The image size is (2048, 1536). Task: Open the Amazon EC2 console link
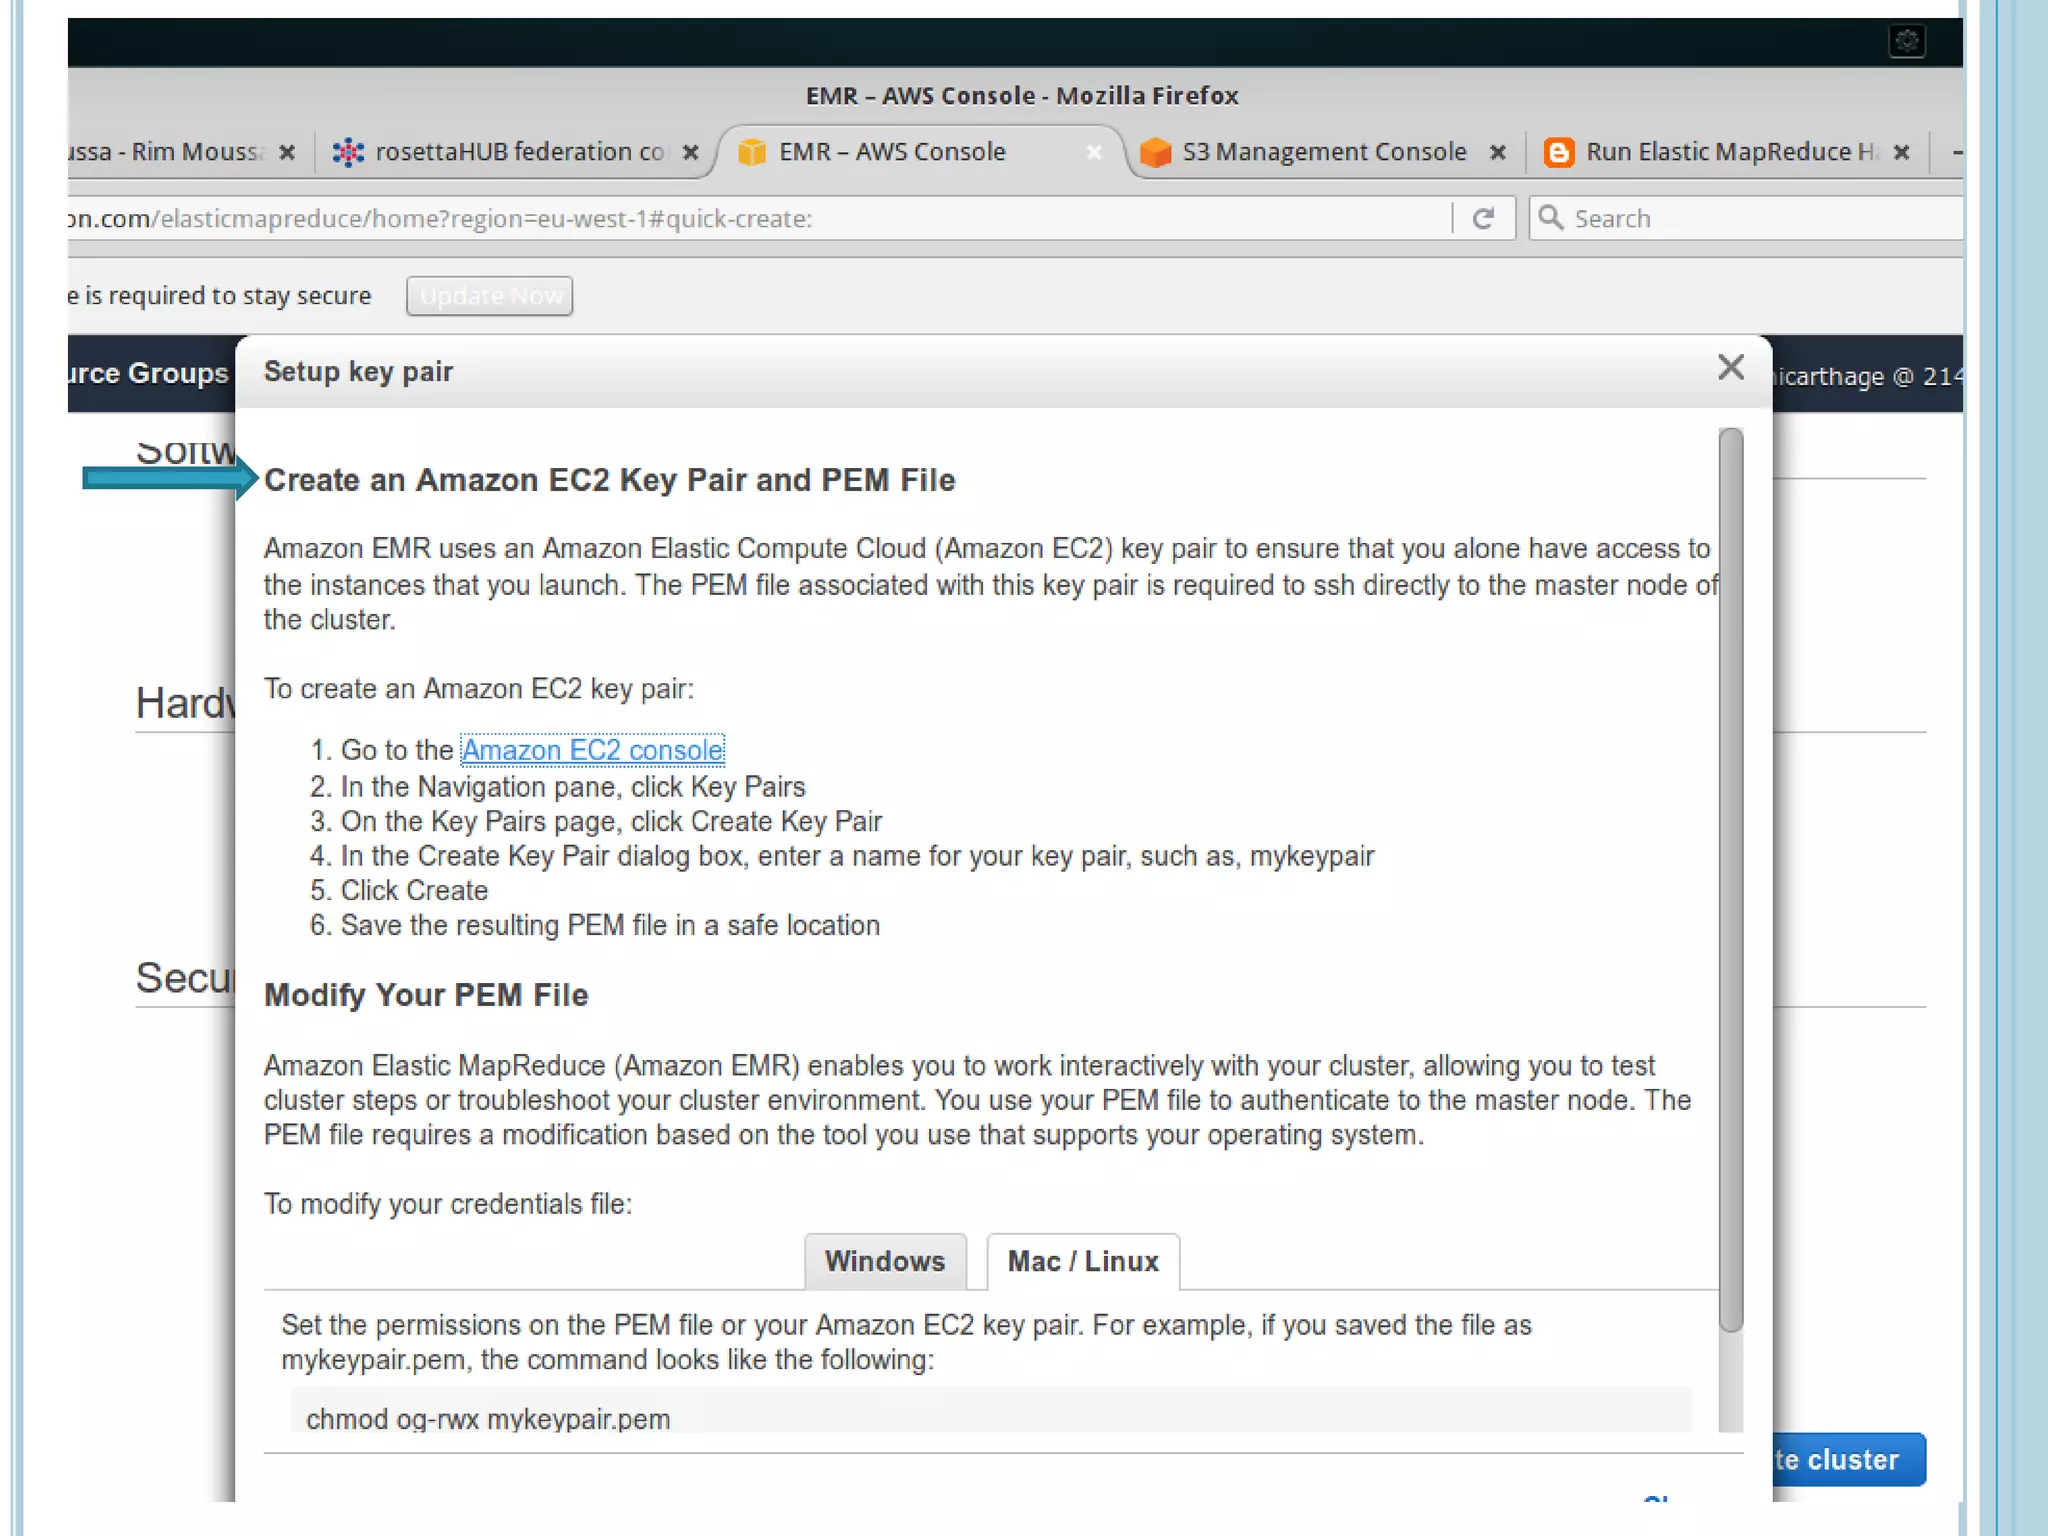click(x=592, y=750)
